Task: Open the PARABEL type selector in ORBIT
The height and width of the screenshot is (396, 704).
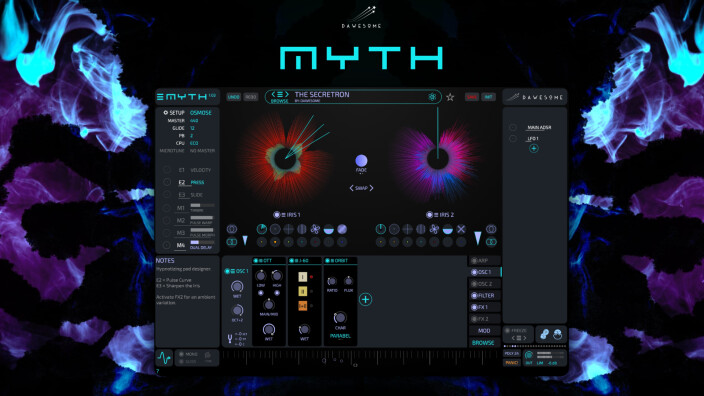Action: pyautogui.click(x=340, y=336)
